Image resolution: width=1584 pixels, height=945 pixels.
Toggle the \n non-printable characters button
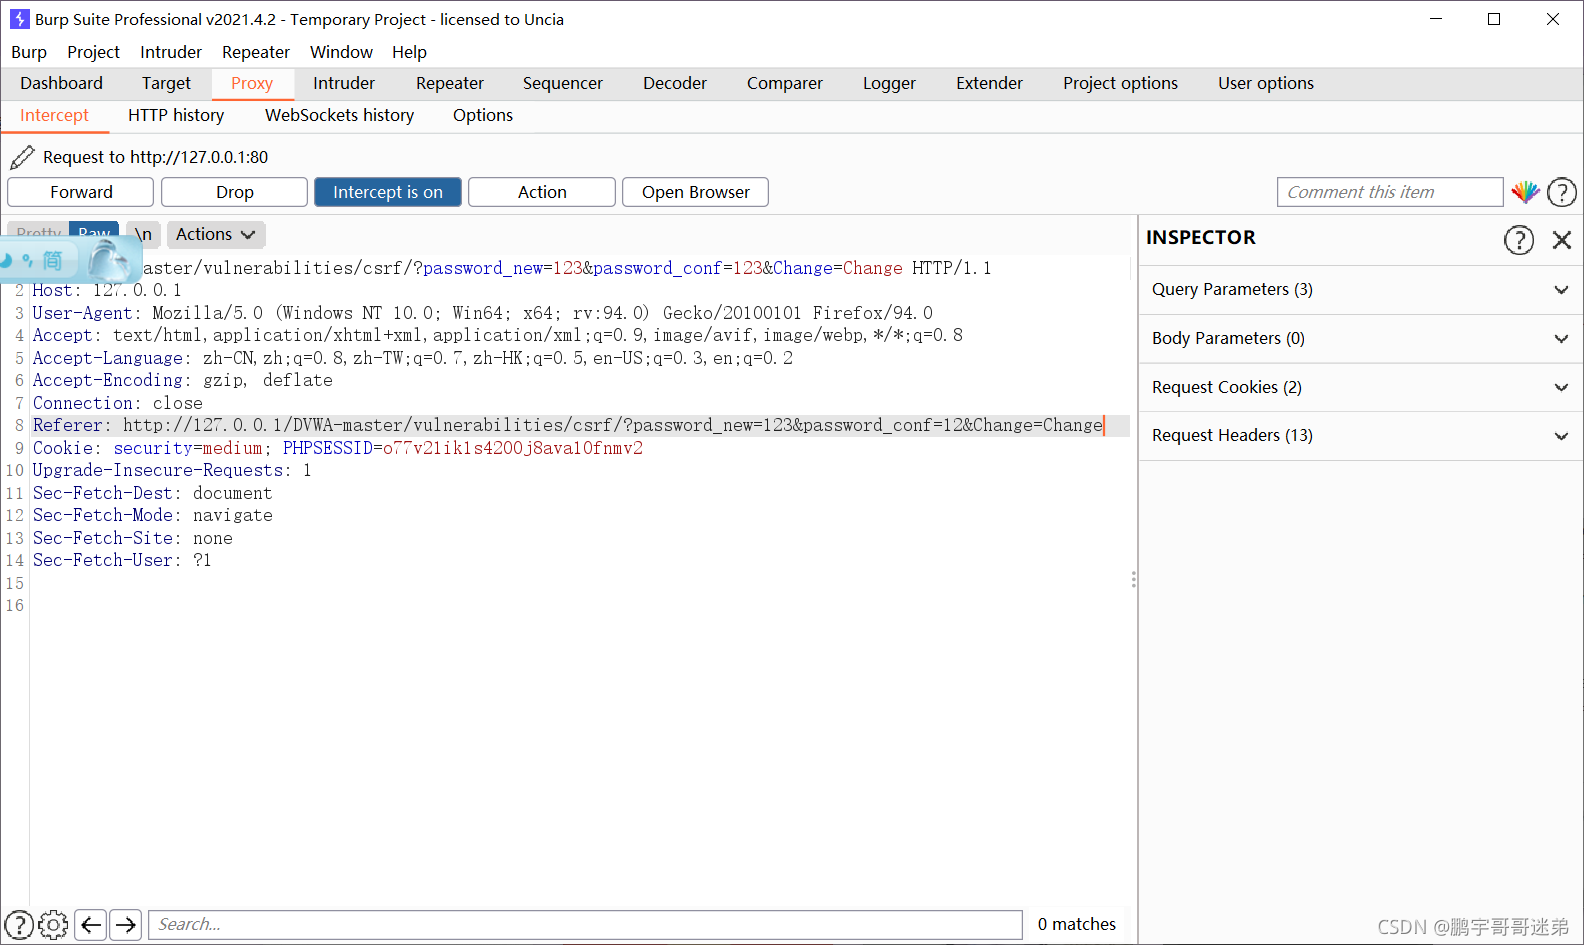144,234
